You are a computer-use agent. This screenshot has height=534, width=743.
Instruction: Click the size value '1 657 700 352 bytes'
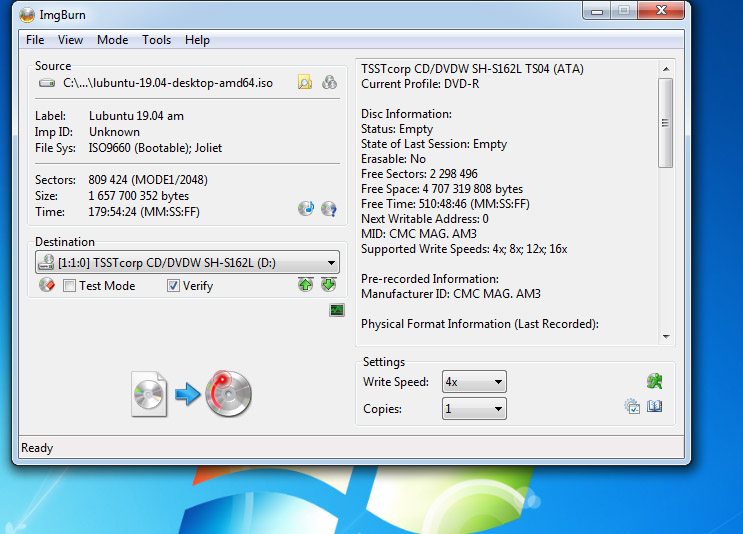(x=138, y=196)
